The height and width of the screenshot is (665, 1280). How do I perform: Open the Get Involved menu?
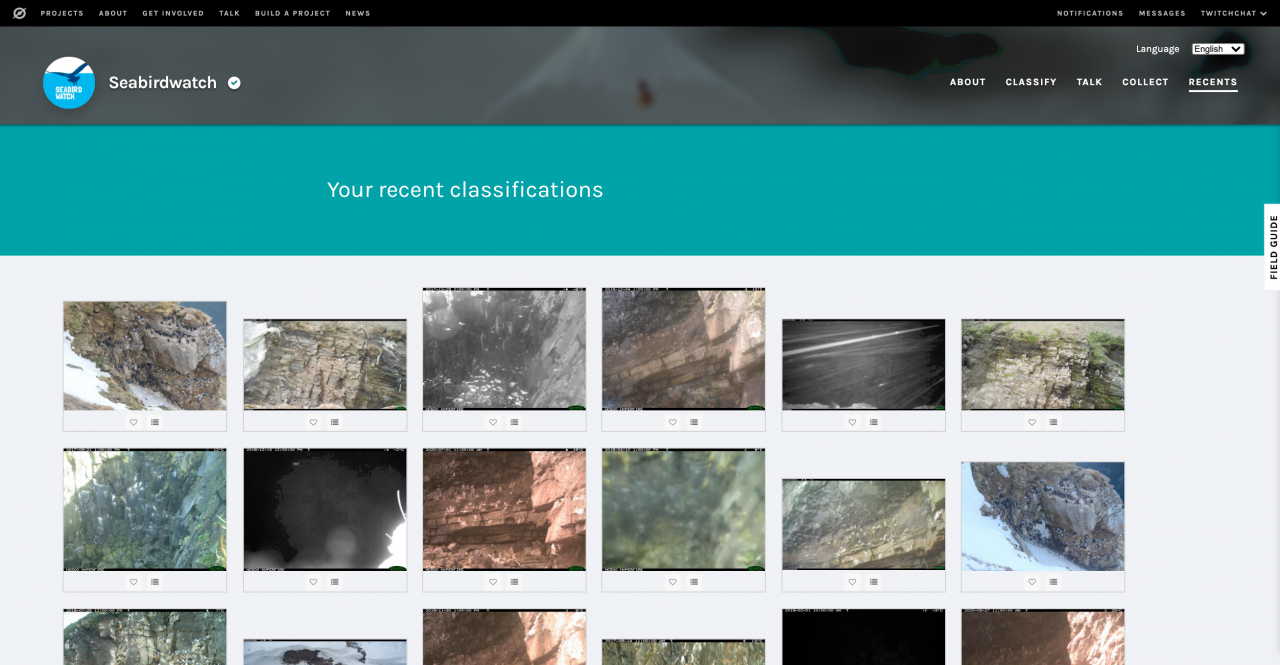[x=173, y=13]
